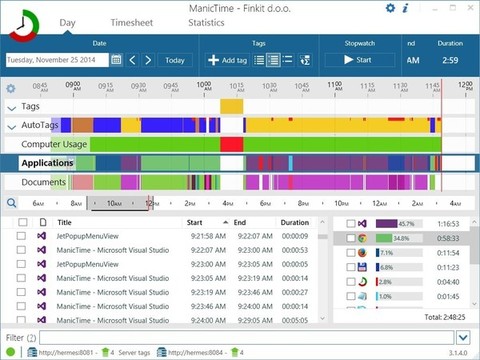Click the Today button

tap(175, 60)
